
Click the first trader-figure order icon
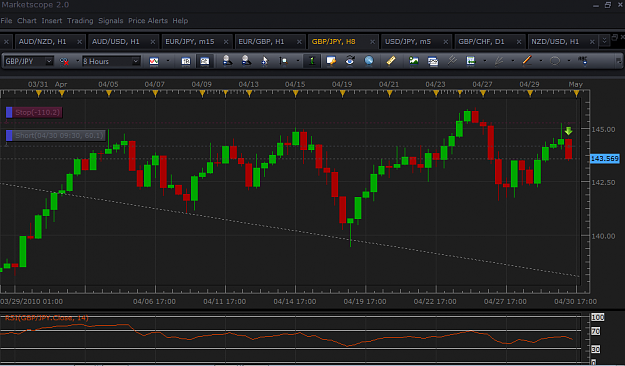pos(227,61)
